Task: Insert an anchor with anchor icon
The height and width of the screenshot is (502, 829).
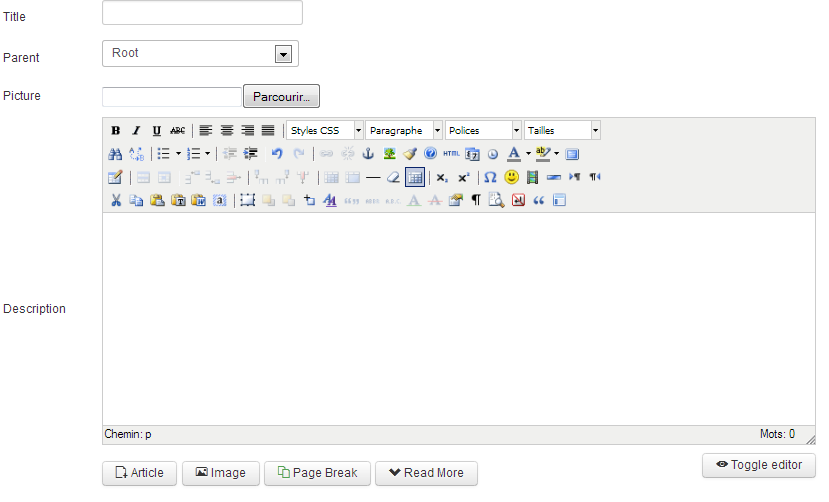Action: click(367, 154)
